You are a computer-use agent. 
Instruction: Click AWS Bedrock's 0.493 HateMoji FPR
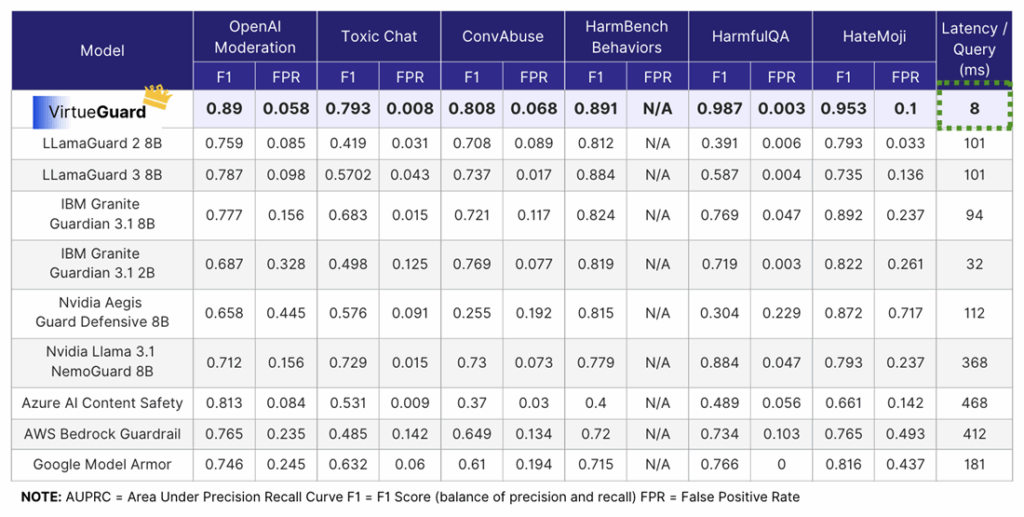coord(905,434)
